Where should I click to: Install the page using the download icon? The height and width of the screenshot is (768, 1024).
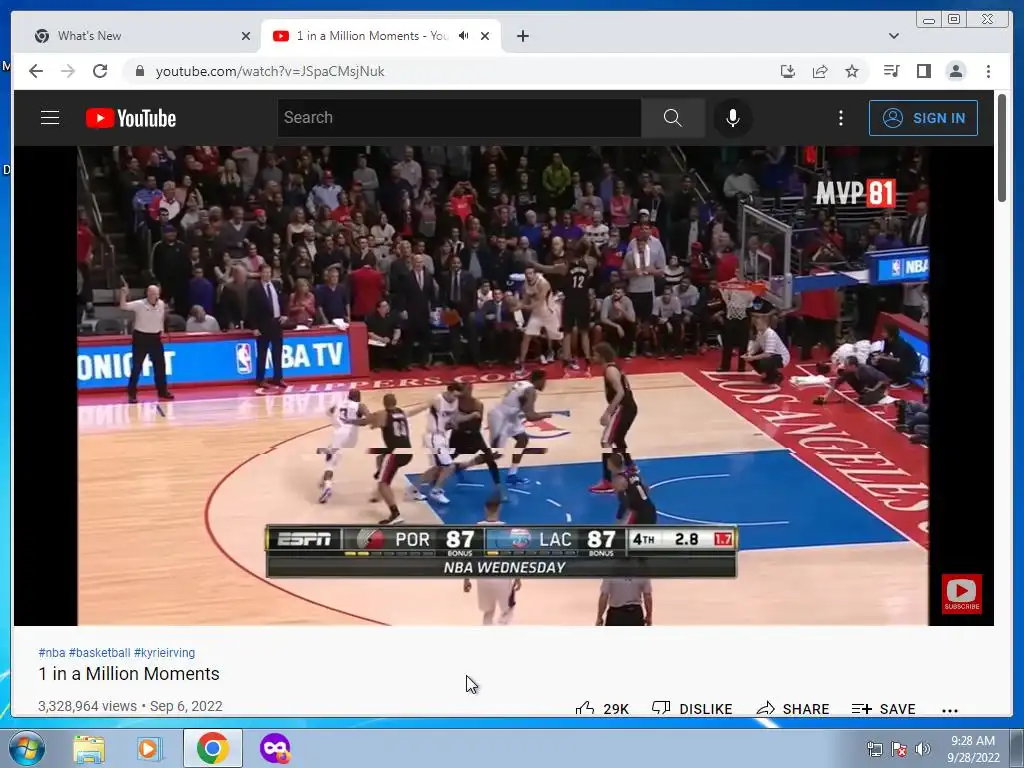[788, 71]
